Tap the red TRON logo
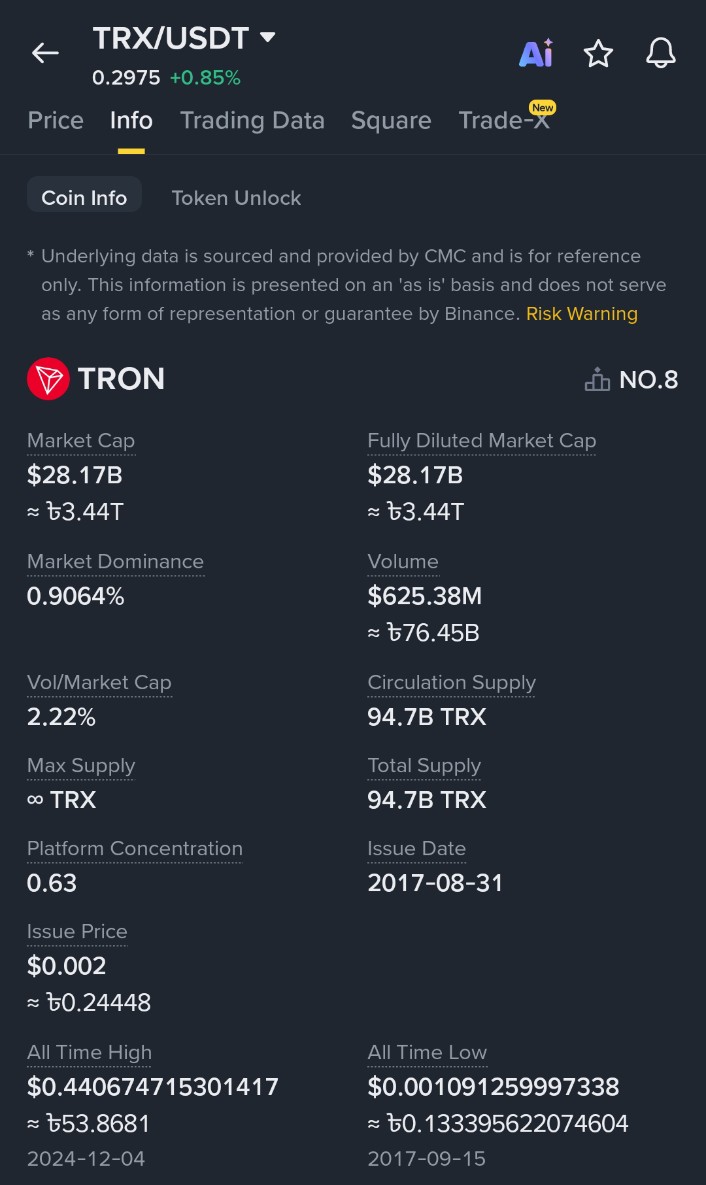The image size is (706, 1185). [x=48, y=379]
